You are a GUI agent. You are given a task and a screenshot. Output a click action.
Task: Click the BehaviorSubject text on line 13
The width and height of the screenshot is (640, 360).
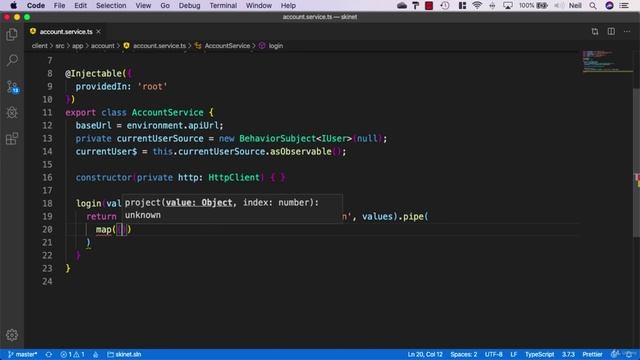(278, 138)
